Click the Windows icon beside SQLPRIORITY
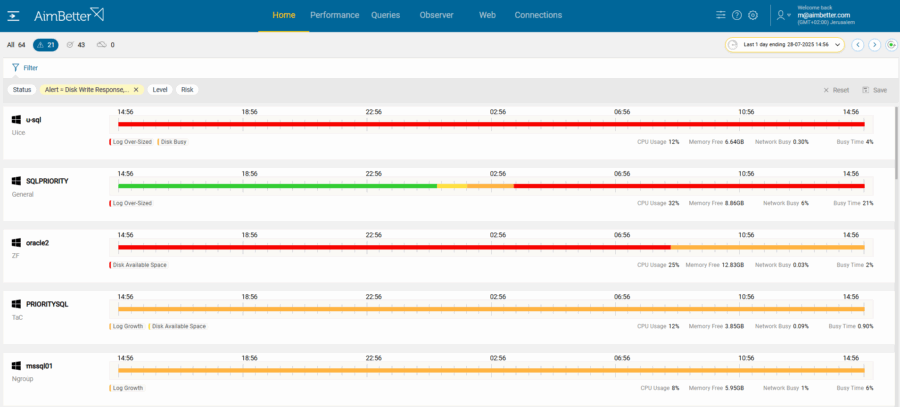The width and height of the screenshot is (900, 407). 16,181
